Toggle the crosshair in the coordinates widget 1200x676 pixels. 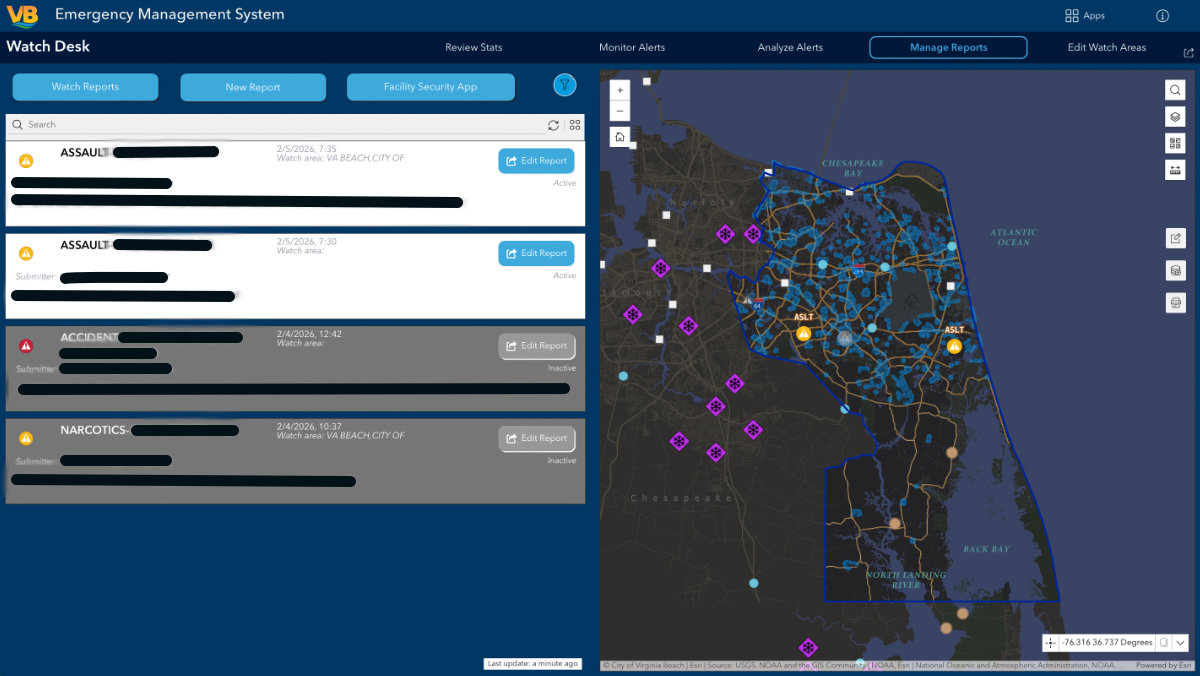pos(1050,643)
